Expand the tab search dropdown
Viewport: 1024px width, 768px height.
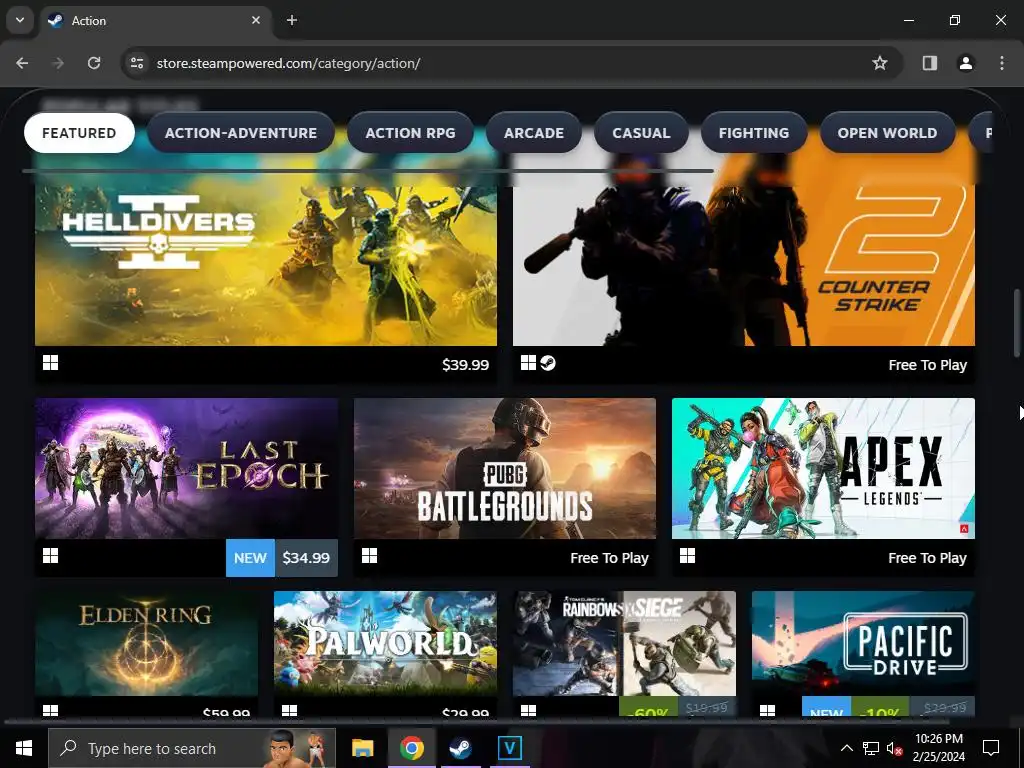point(20,20)
